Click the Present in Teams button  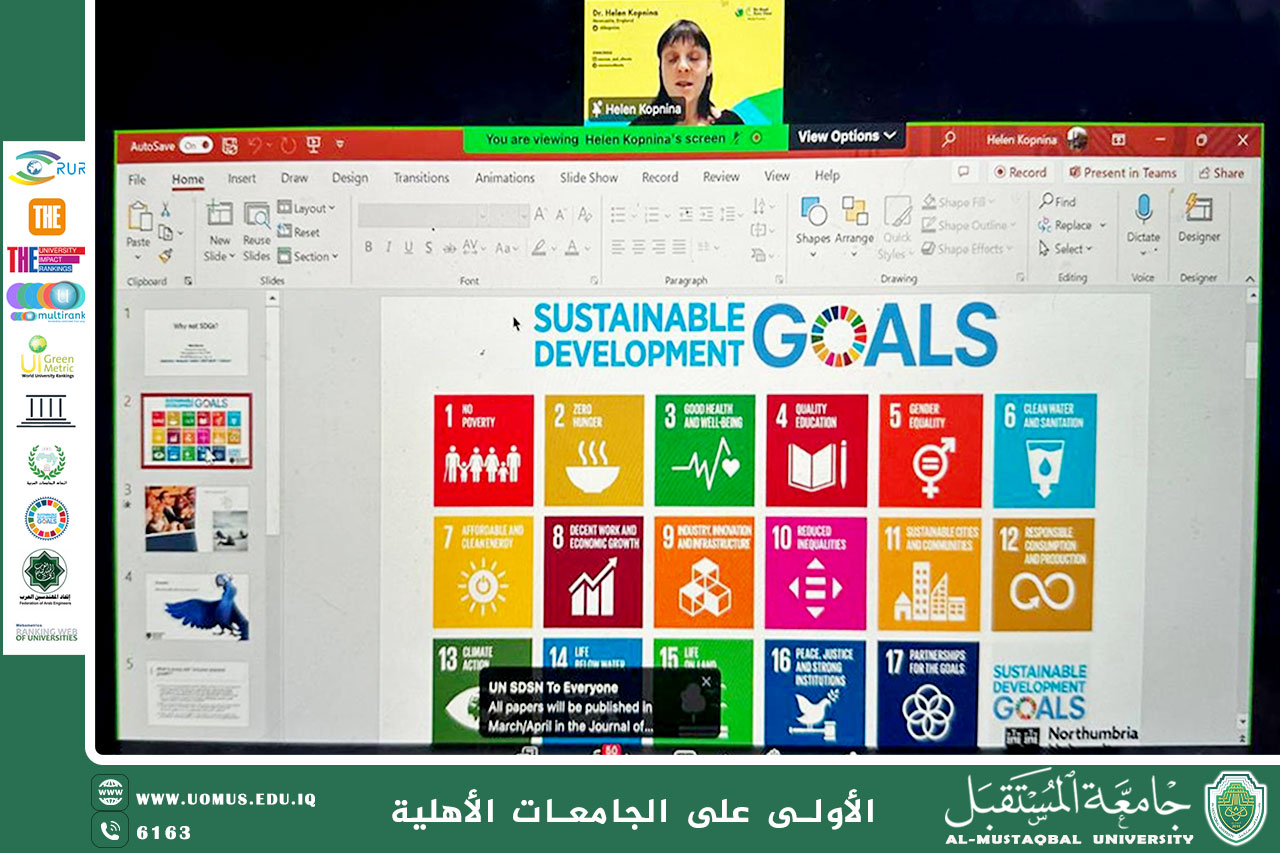pyautogui.click(x=1122, y=172)
